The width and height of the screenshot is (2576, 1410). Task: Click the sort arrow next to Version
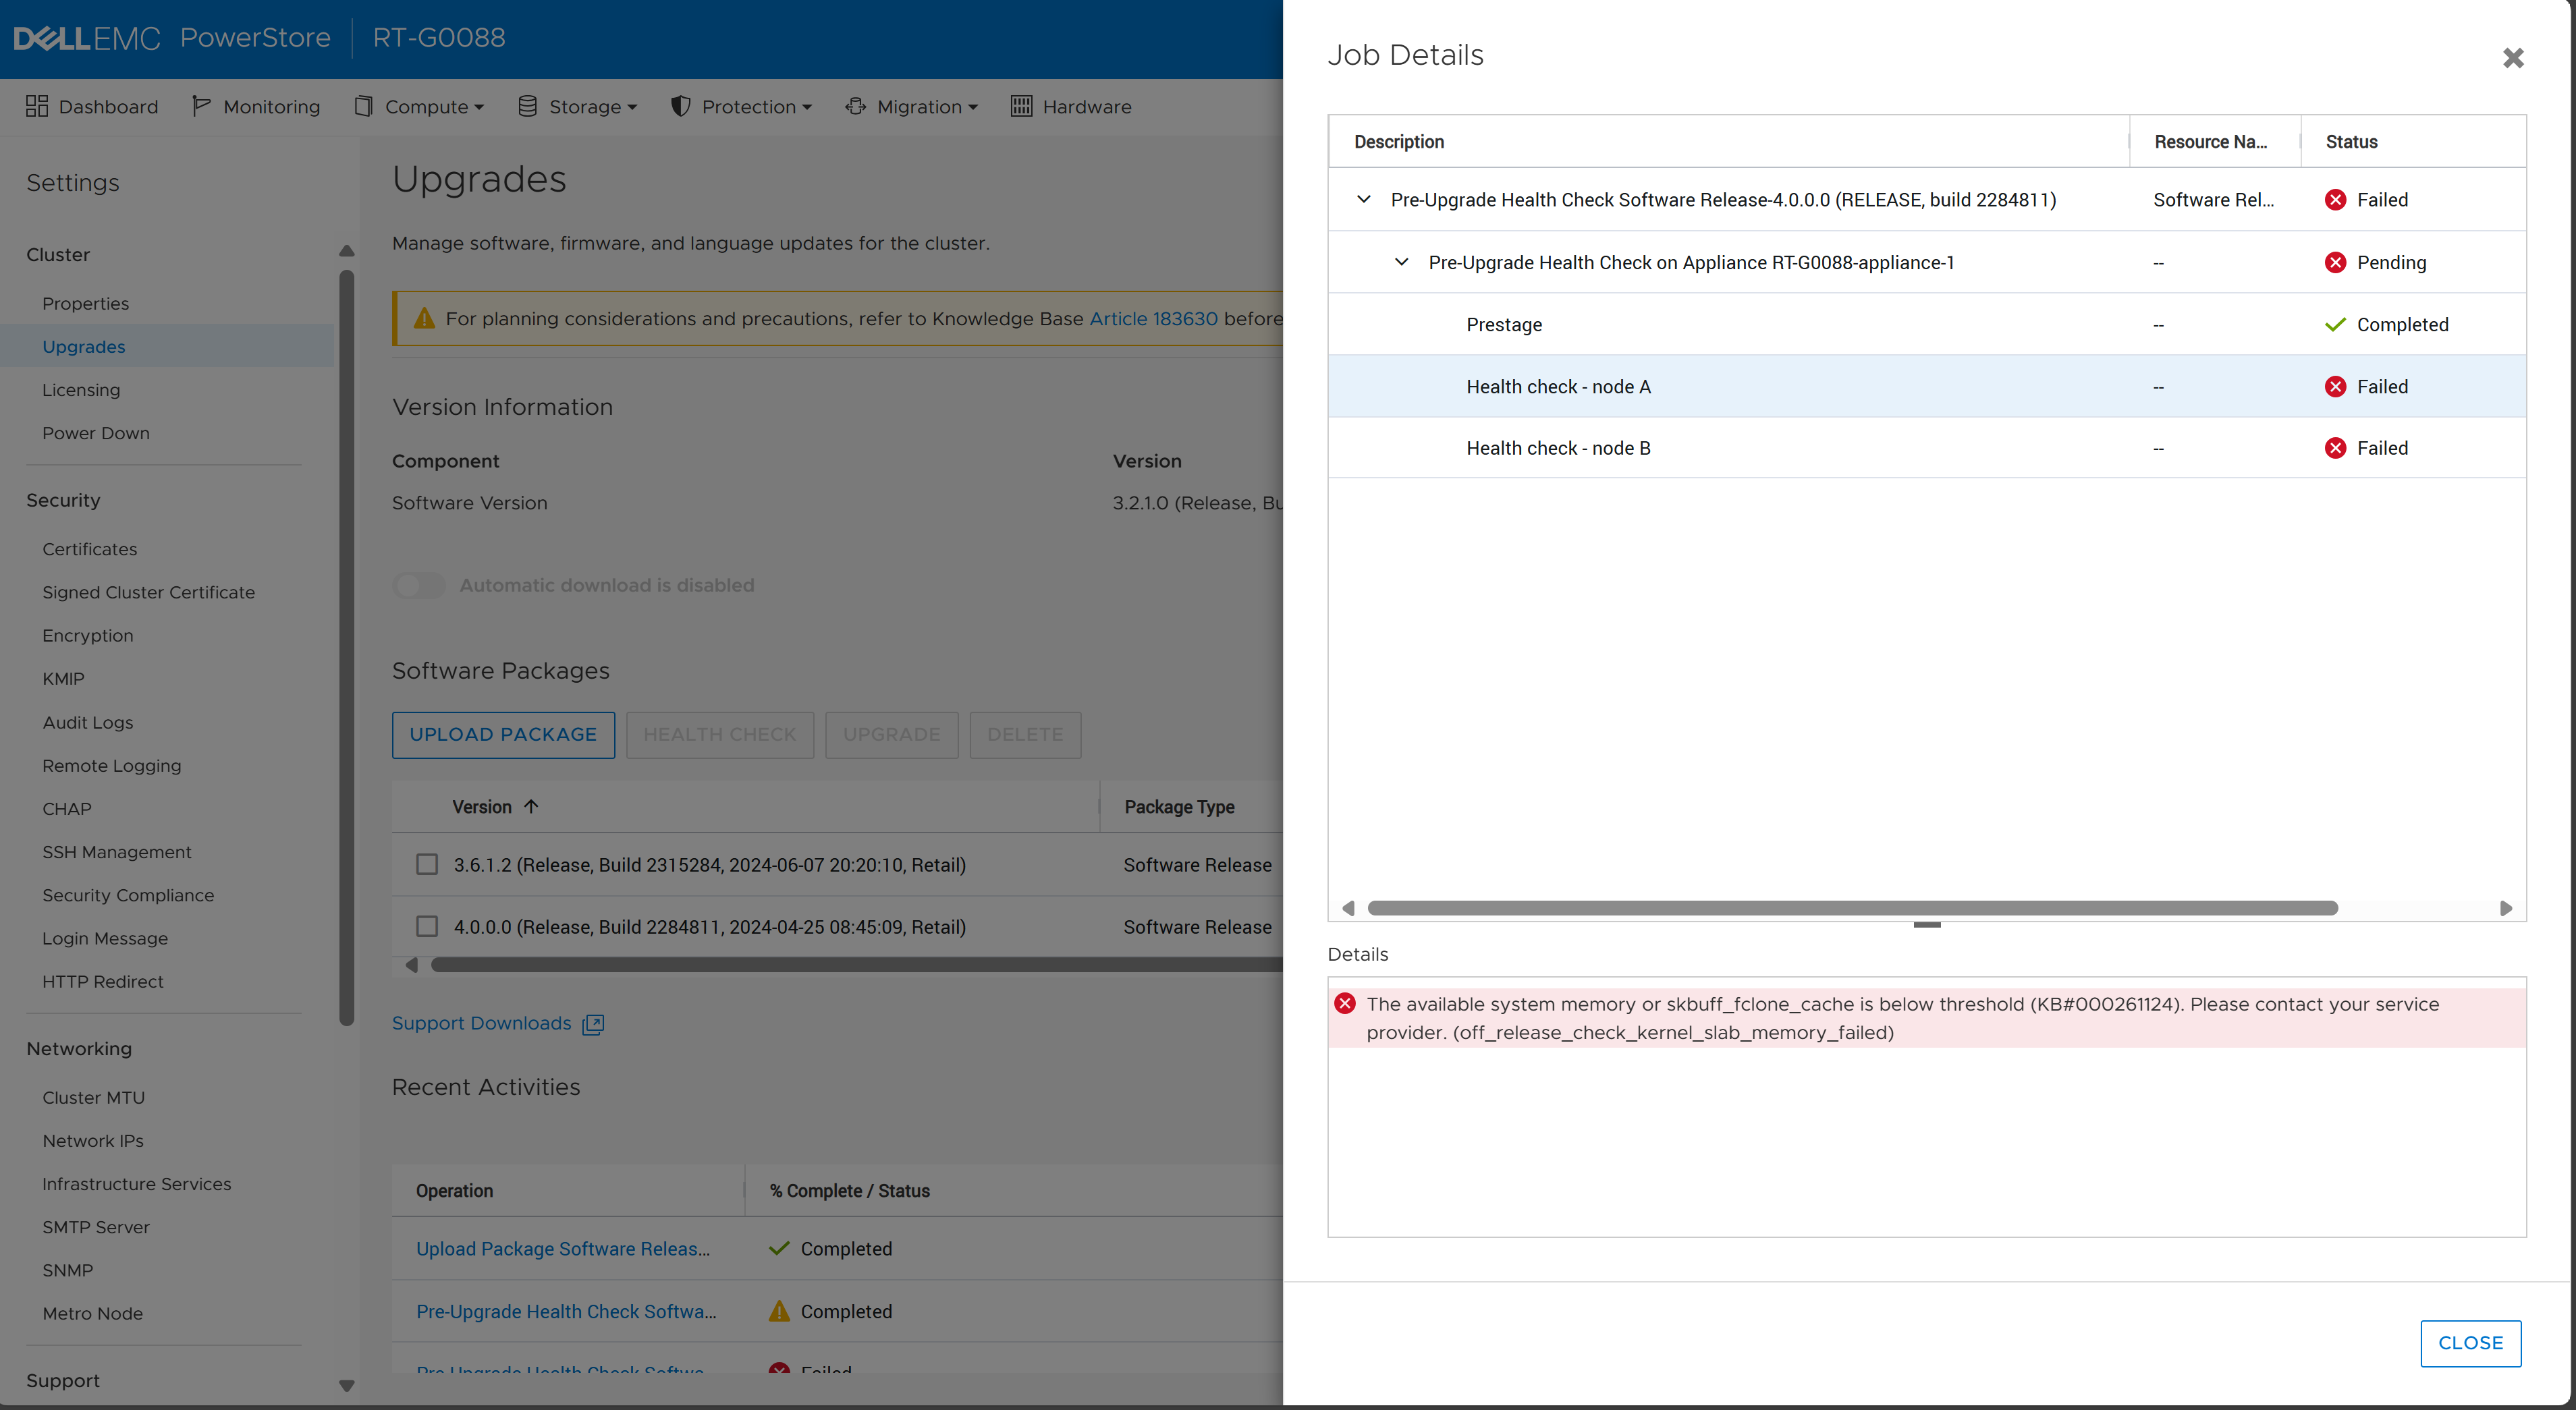pos(531,806)
